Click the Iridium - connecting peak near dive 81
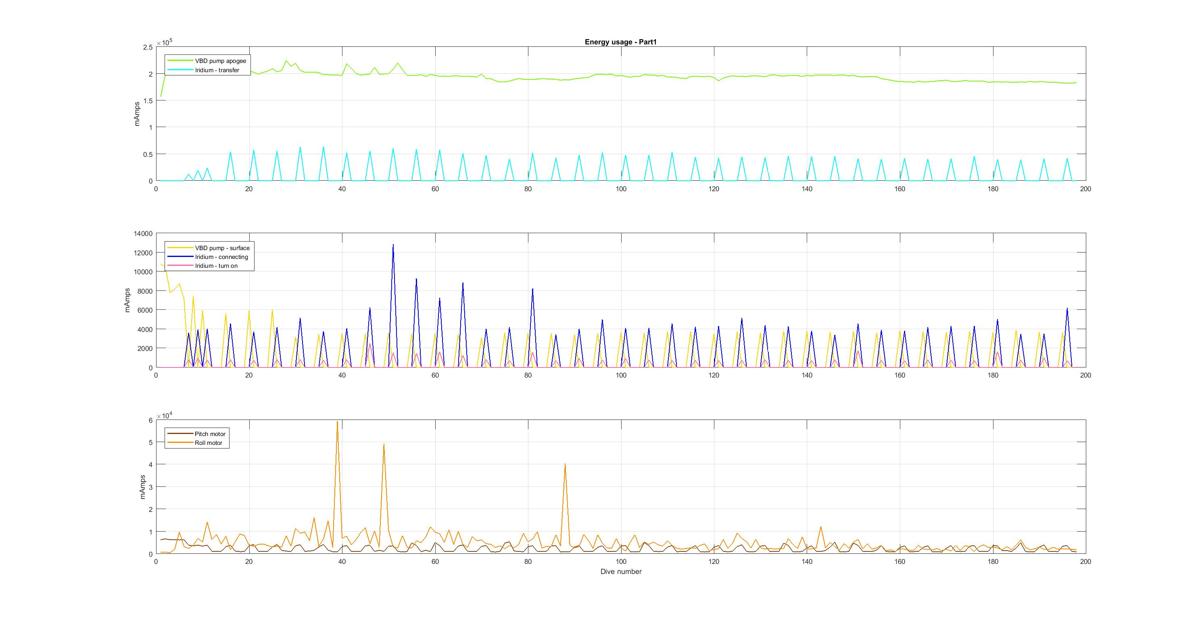 [x=533, y=289]
